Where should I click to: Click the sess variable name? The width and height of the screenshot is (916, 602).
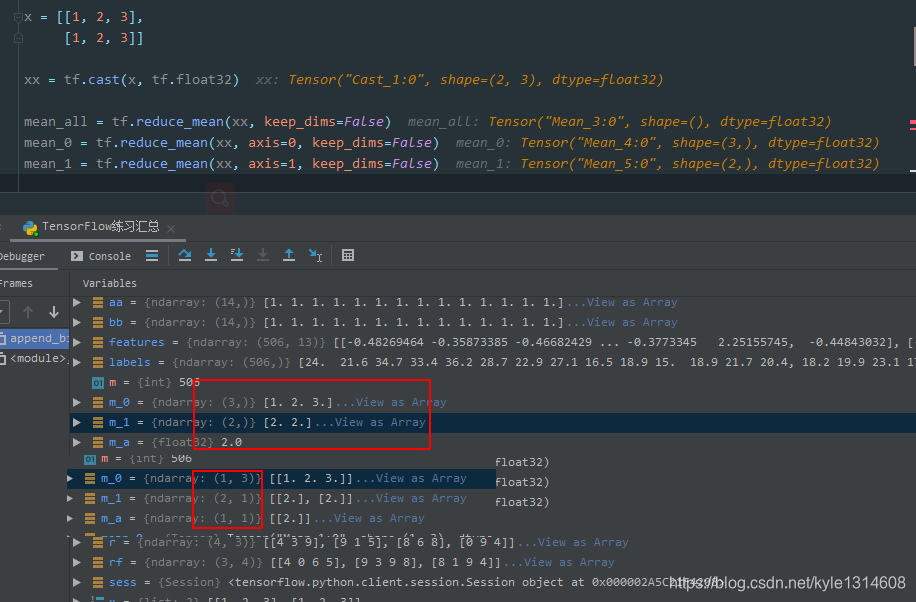point(123,583)
